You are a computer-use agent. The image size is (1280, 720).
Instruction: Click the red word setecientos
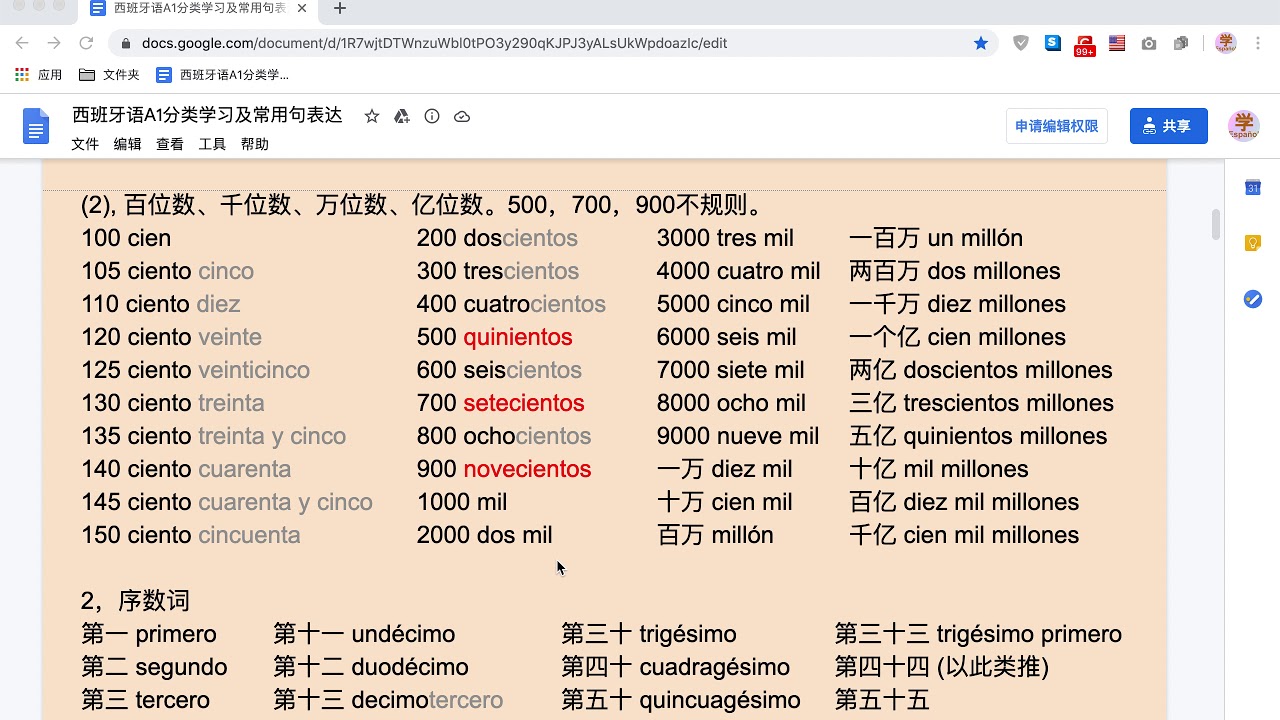coord(524,403)
